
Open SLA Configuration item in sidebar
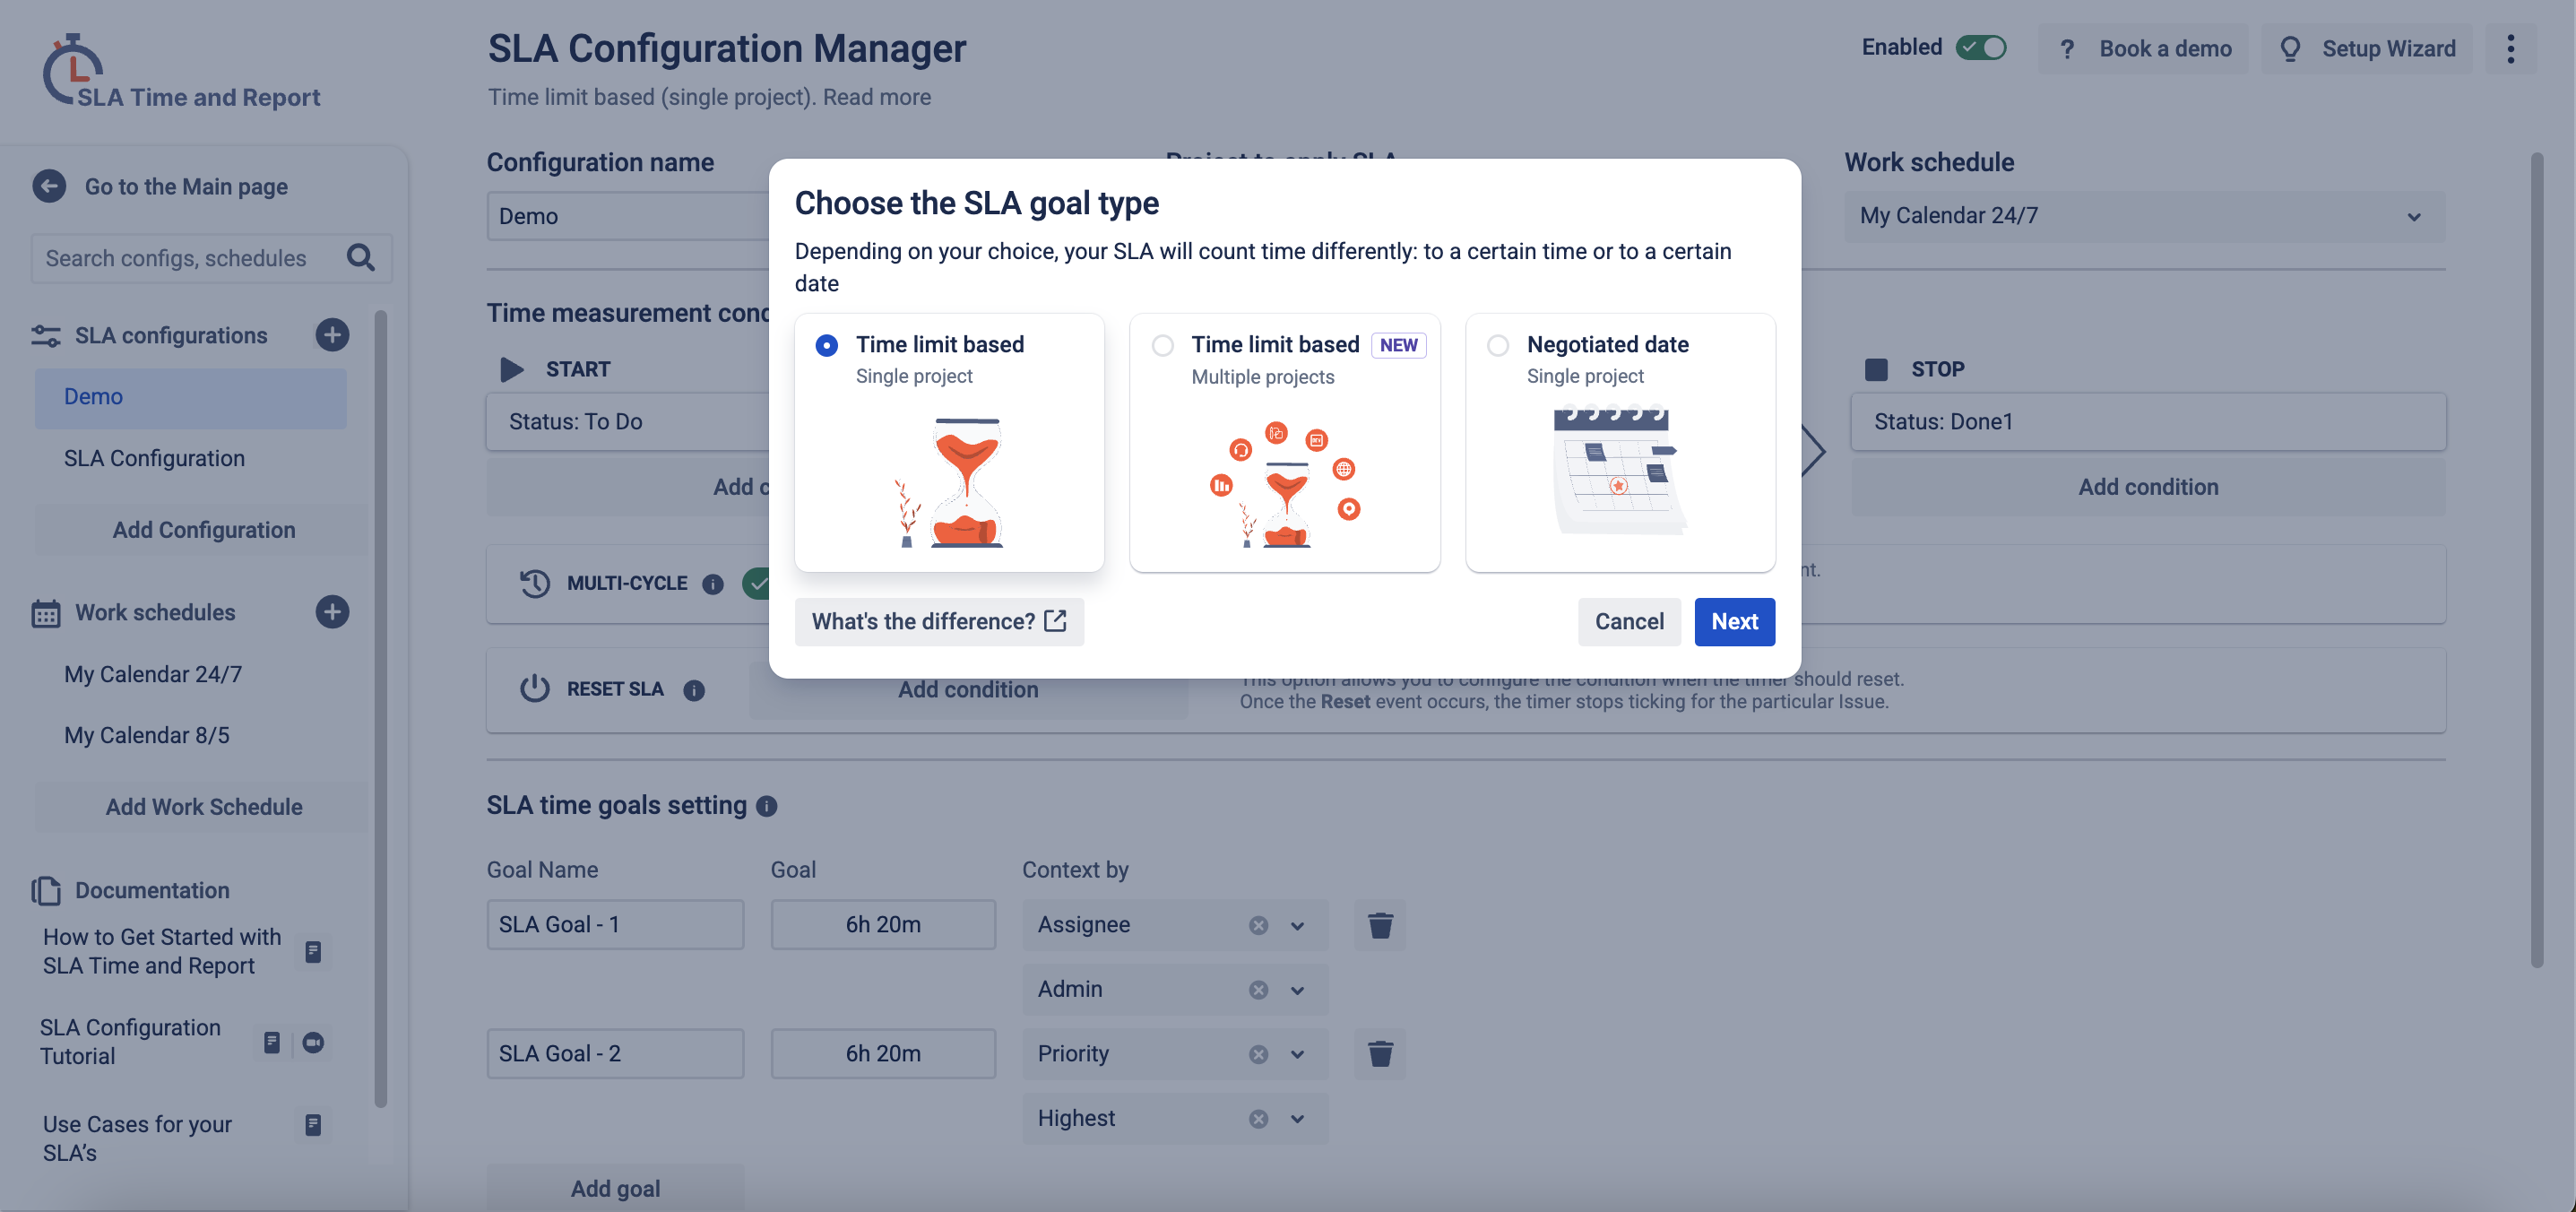point(154,458)
